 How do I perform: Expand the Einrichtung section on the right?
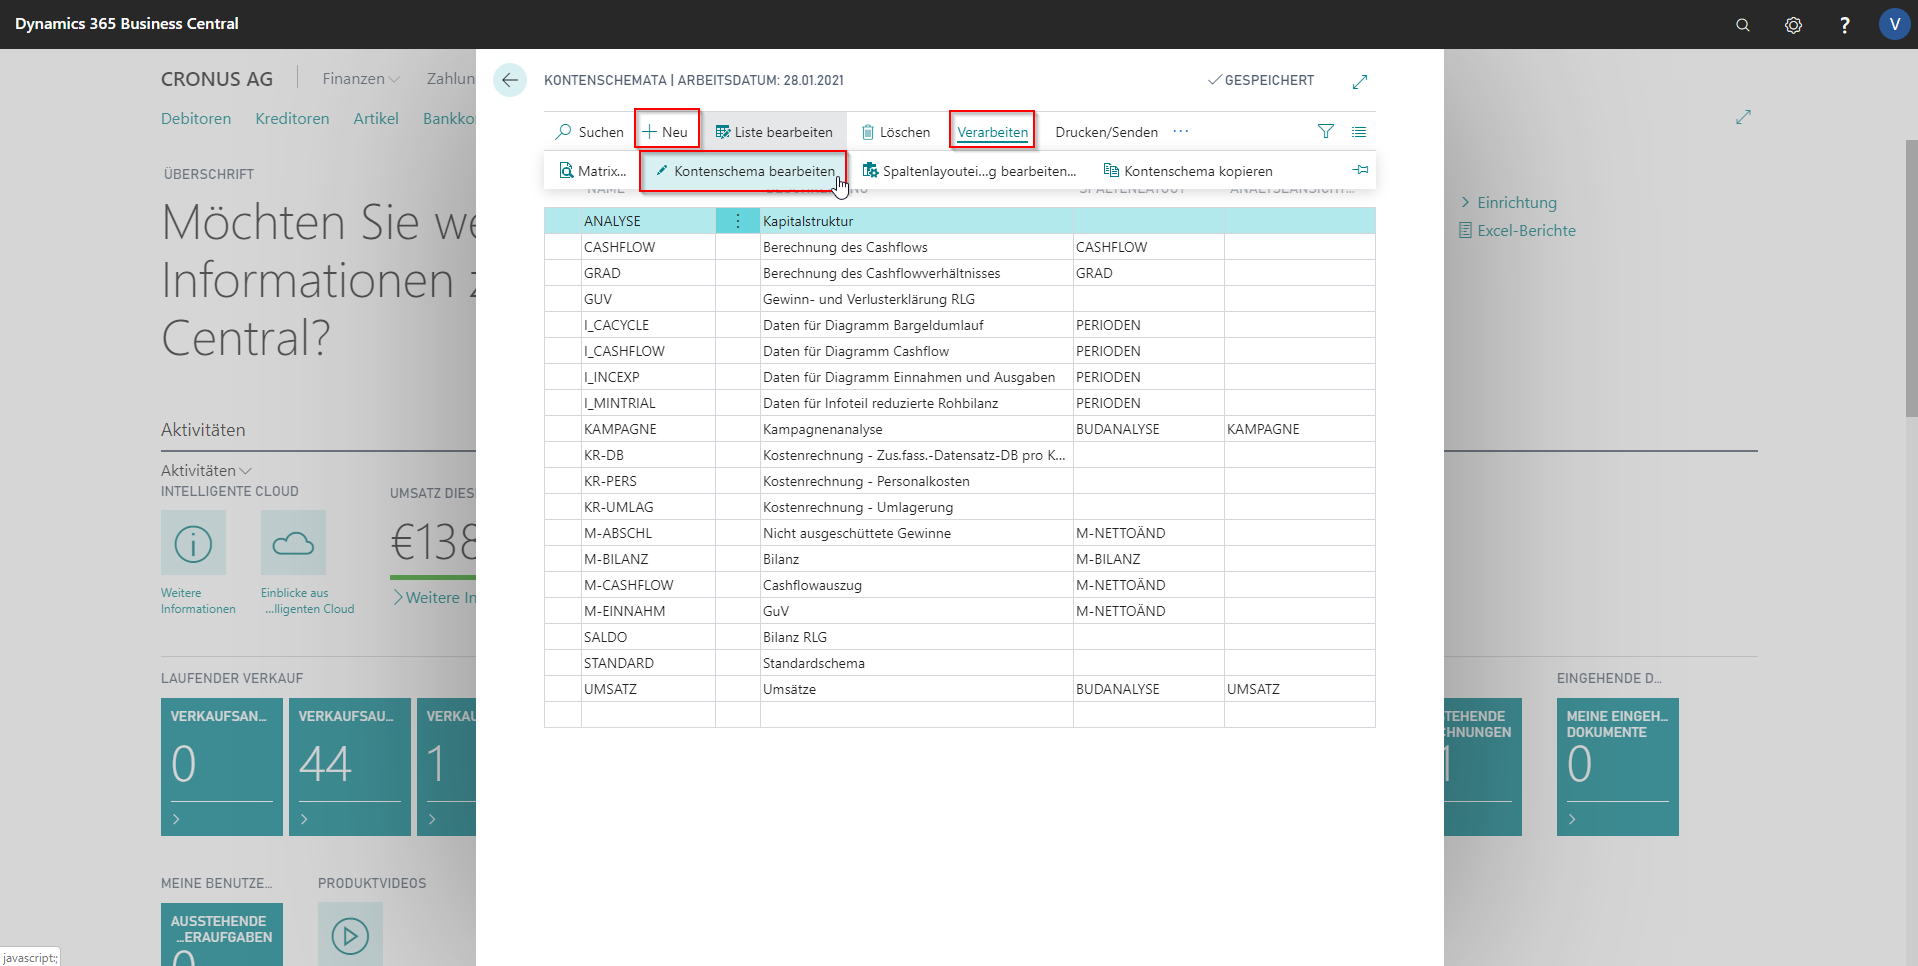[1509, 203]
